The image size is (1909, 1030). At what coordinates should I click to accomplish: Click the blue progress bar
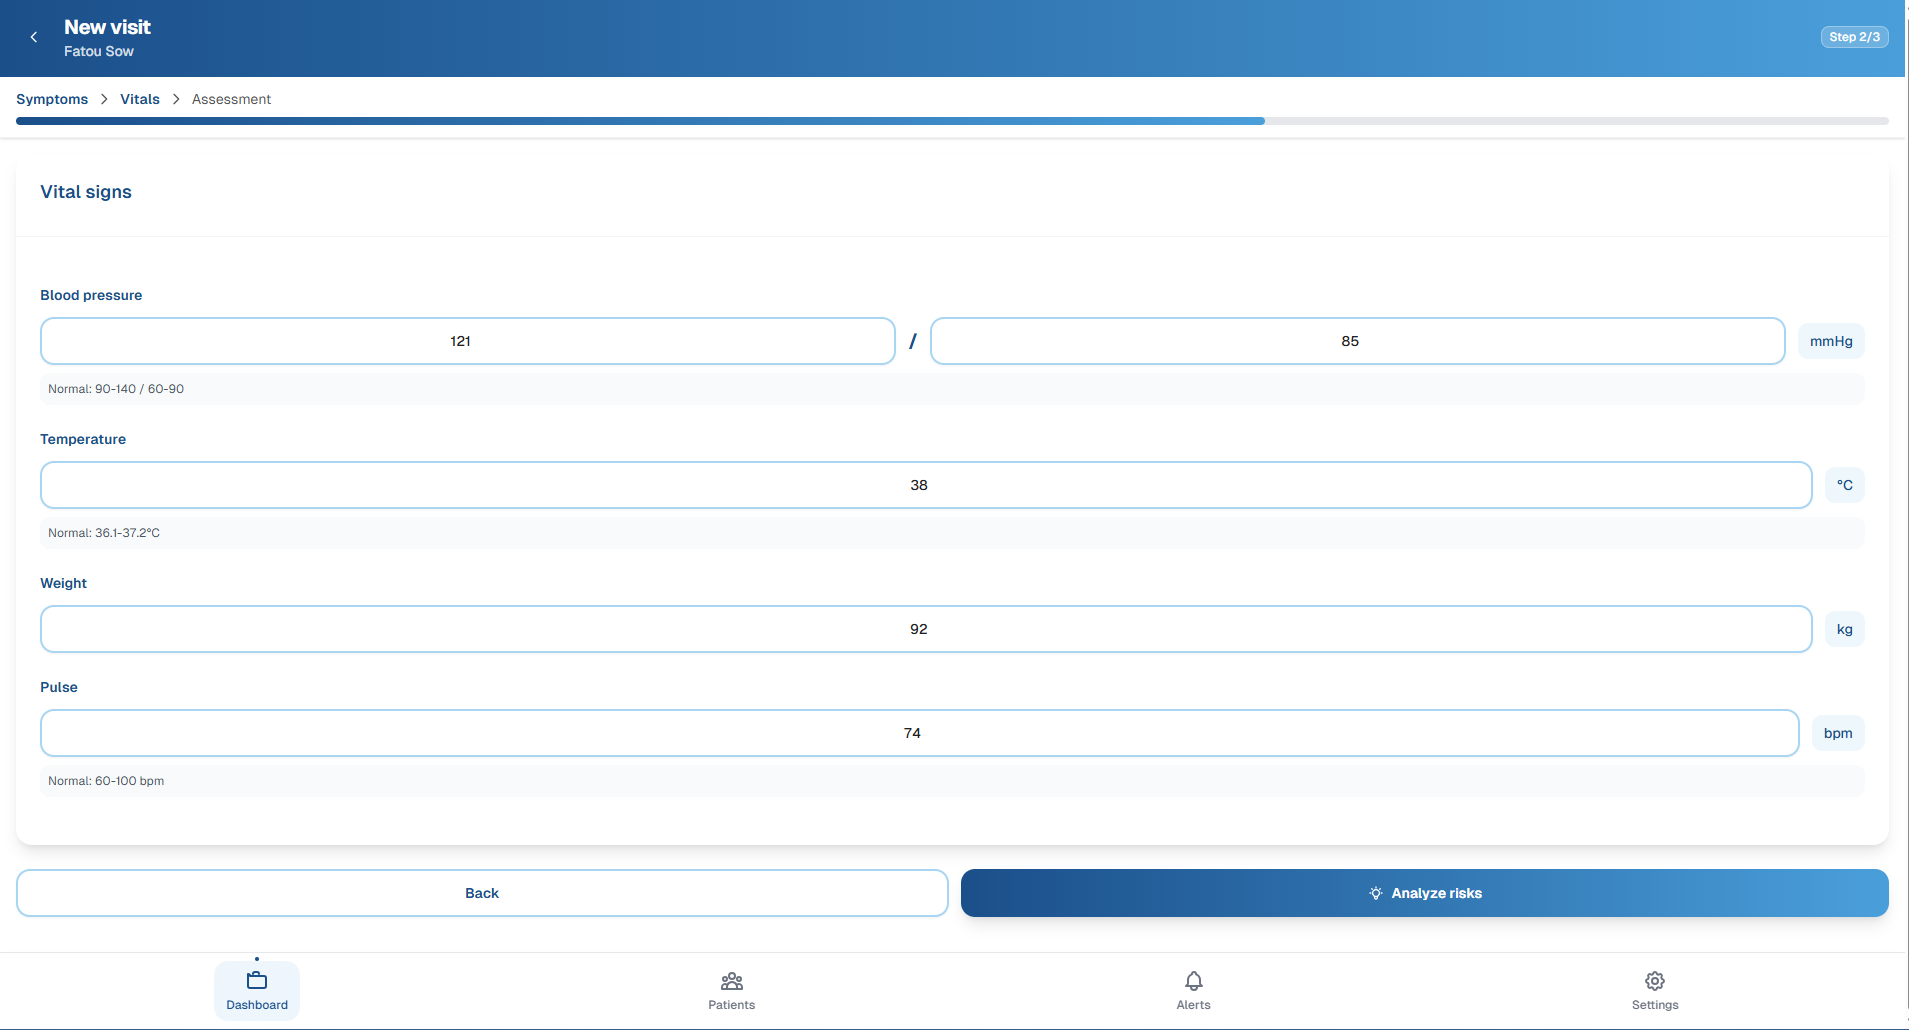coord(640,120)
